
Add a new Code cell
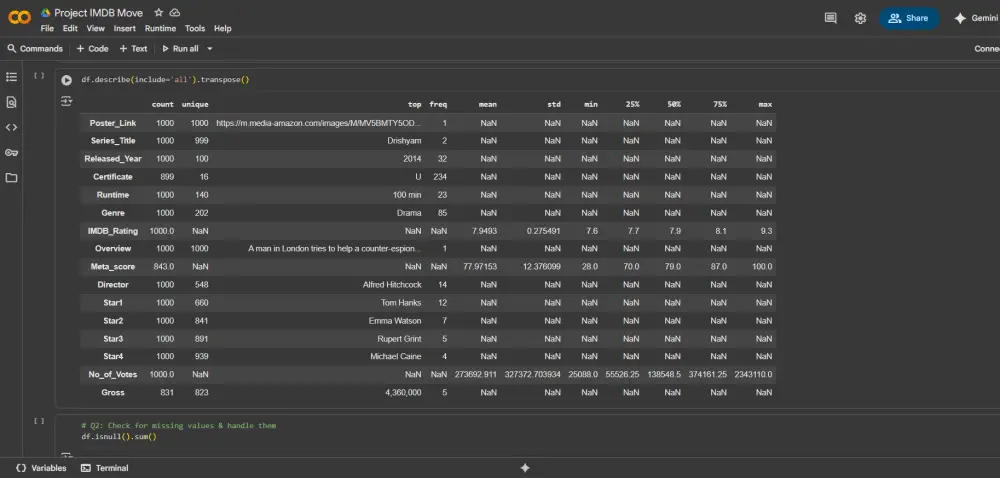tap(92, 48)
